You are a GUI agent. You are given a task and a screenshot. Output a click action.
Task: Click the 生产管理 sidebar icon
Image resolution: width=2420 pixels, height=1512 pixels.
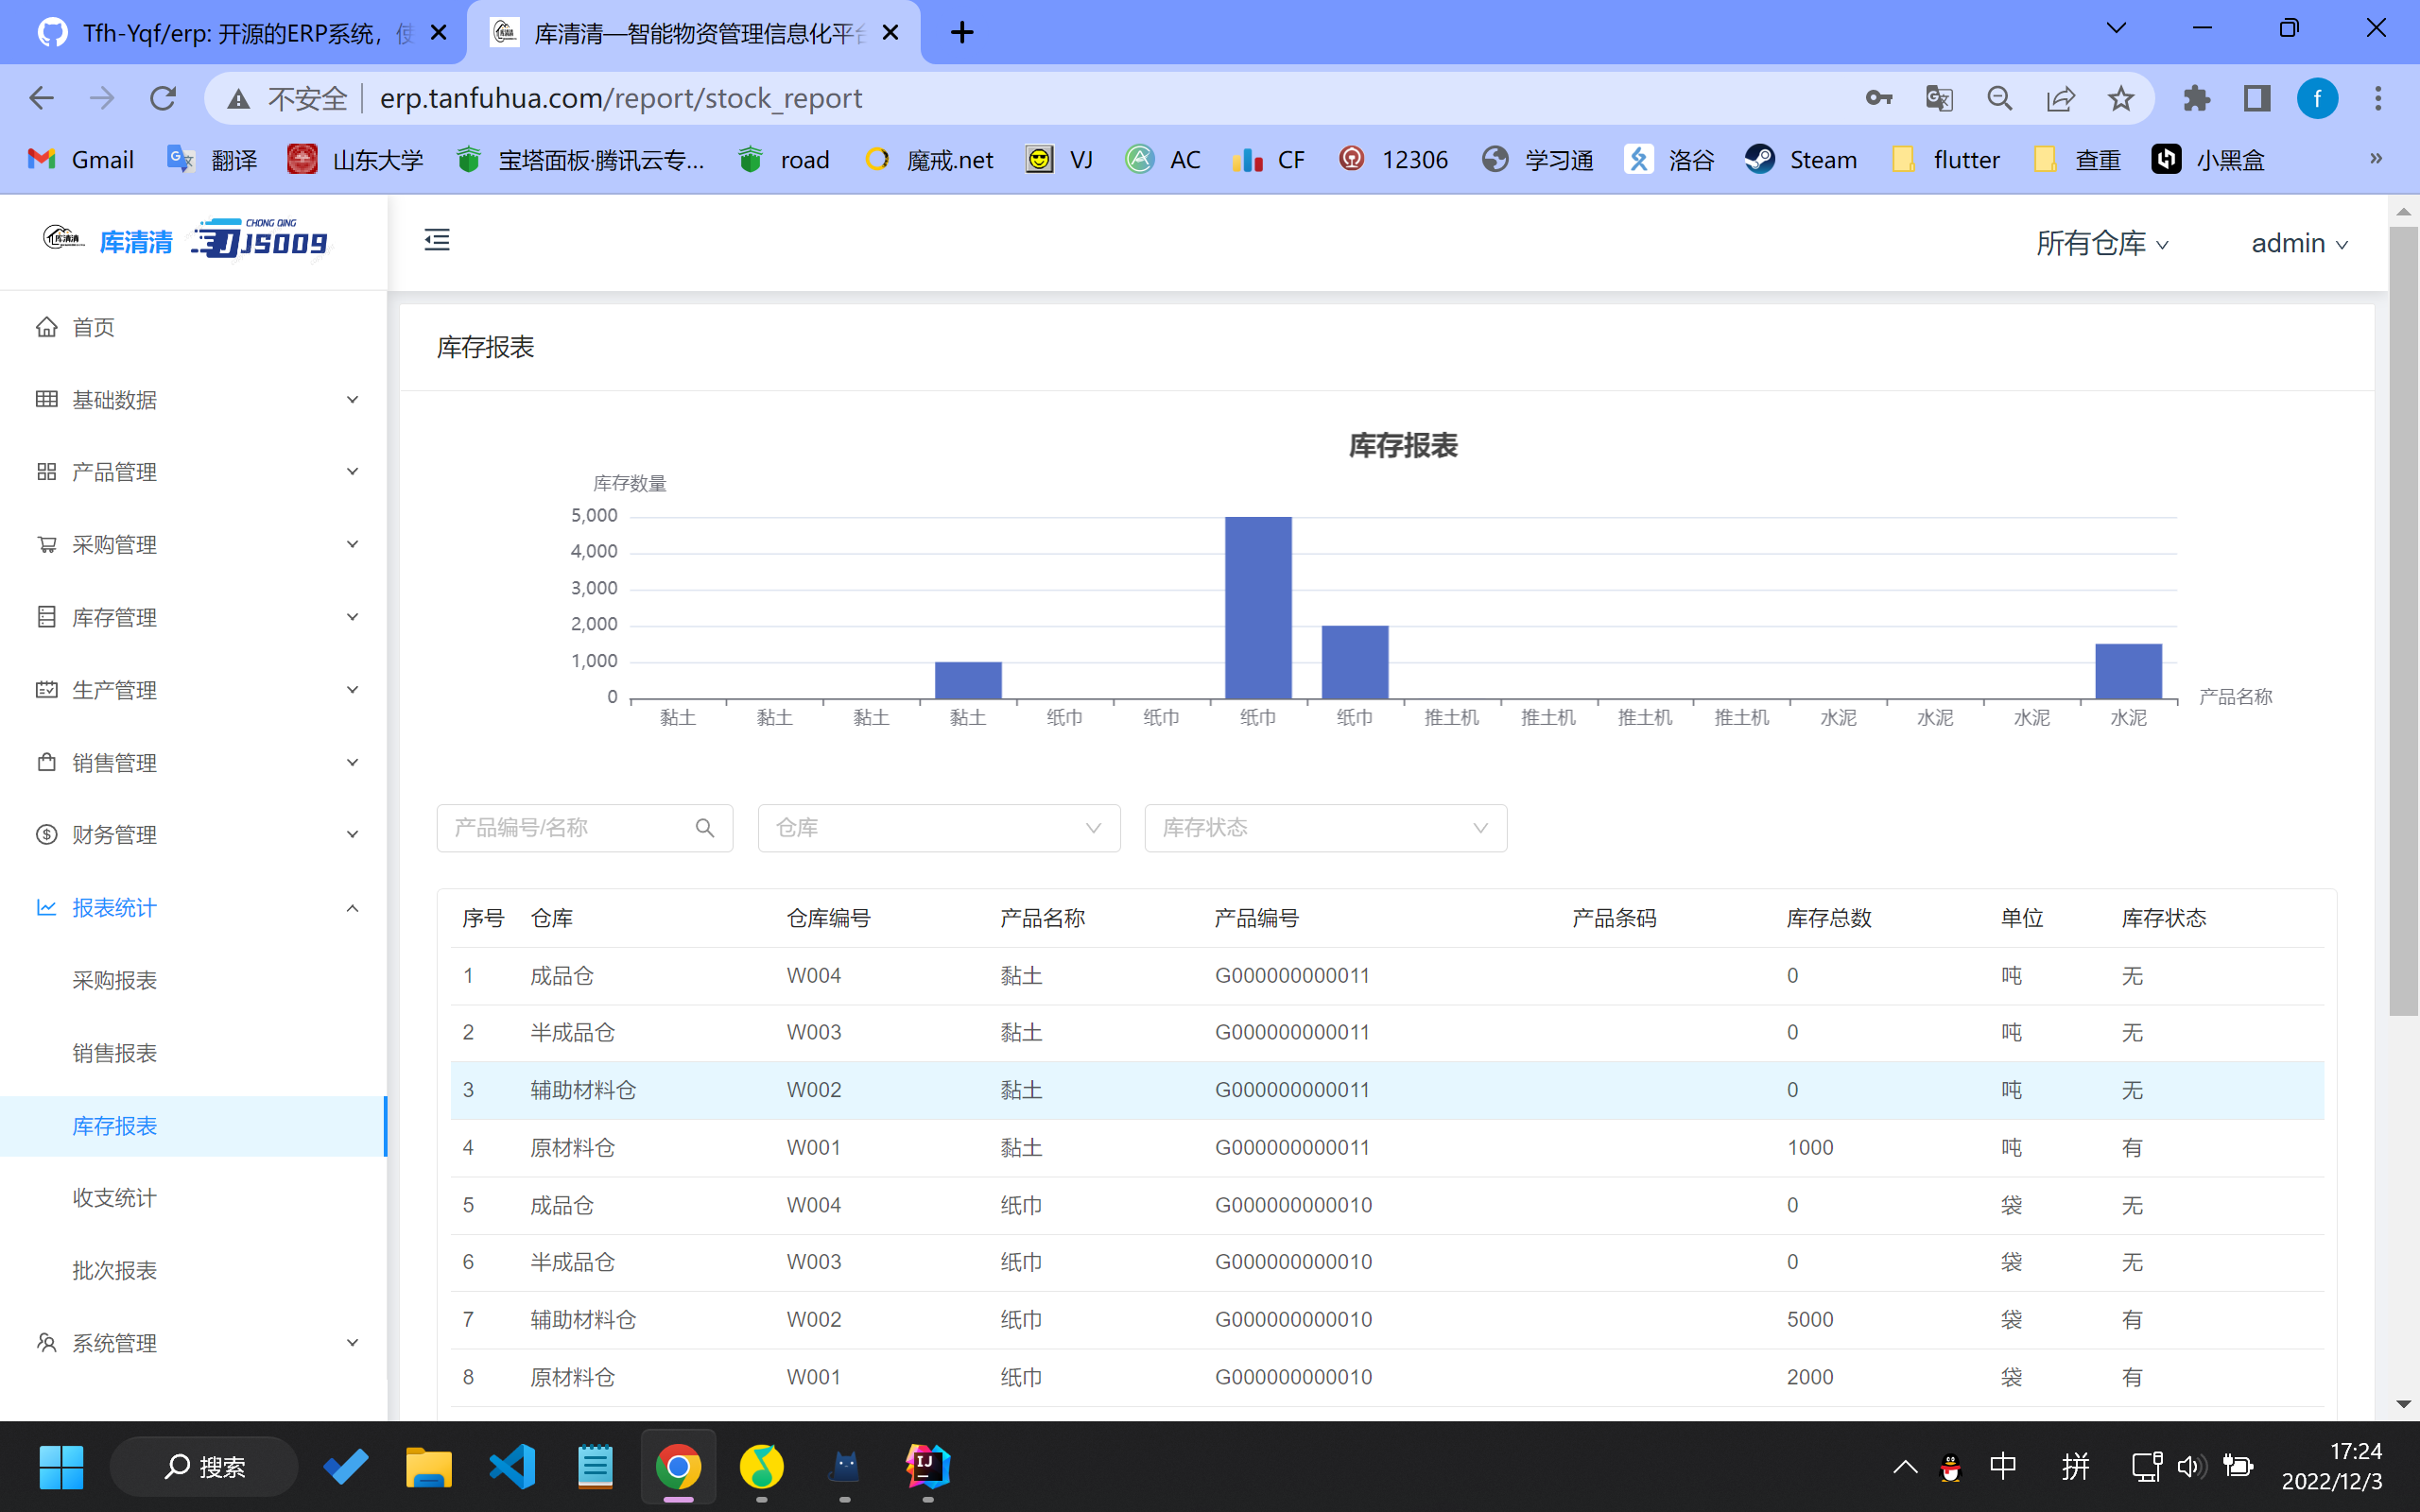[45, 690]
